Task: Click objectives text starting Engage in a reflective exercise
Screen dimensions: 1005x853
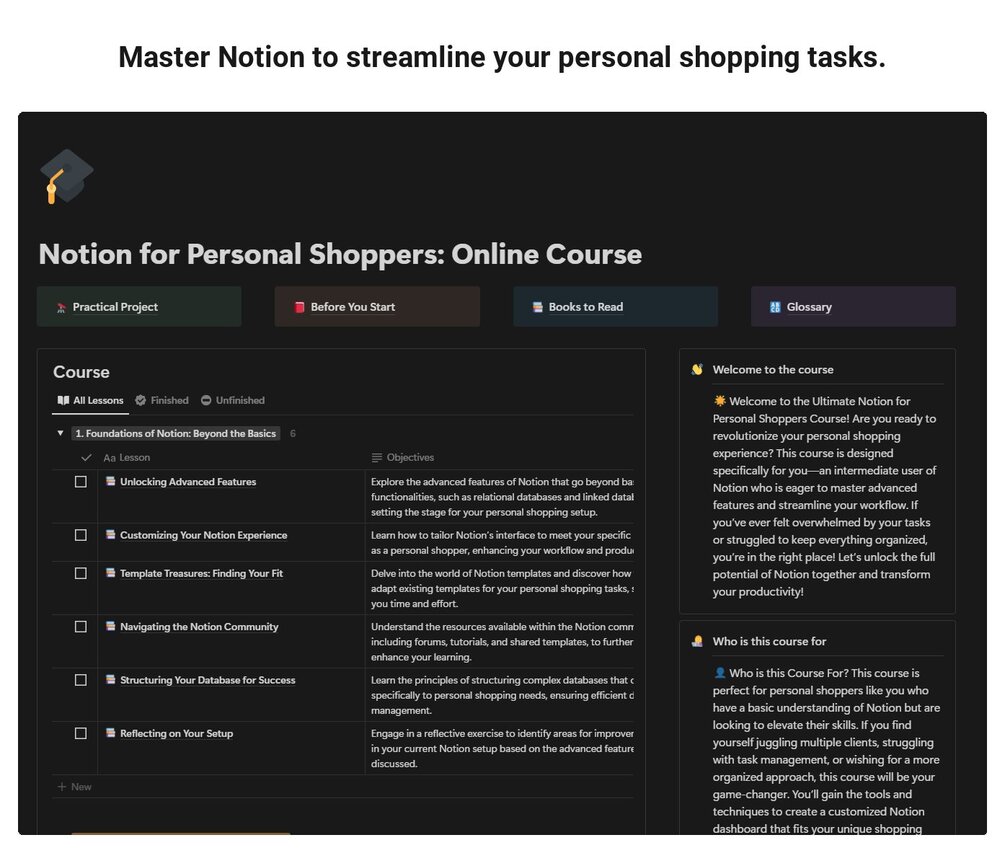Action: pos(502,748)
